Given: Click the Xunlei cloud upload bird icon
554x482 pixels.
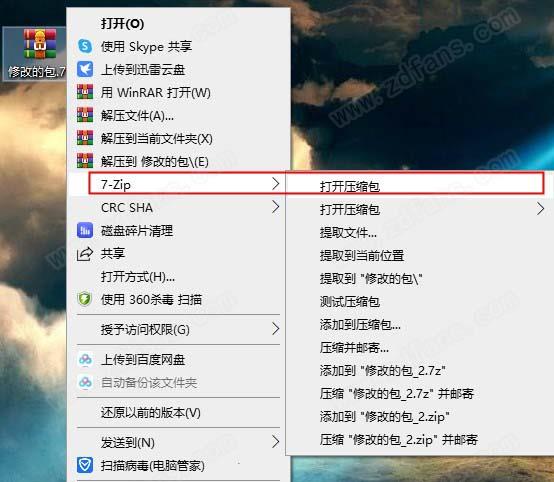Looking at the screenshot, I should click(x=85, y=69).
